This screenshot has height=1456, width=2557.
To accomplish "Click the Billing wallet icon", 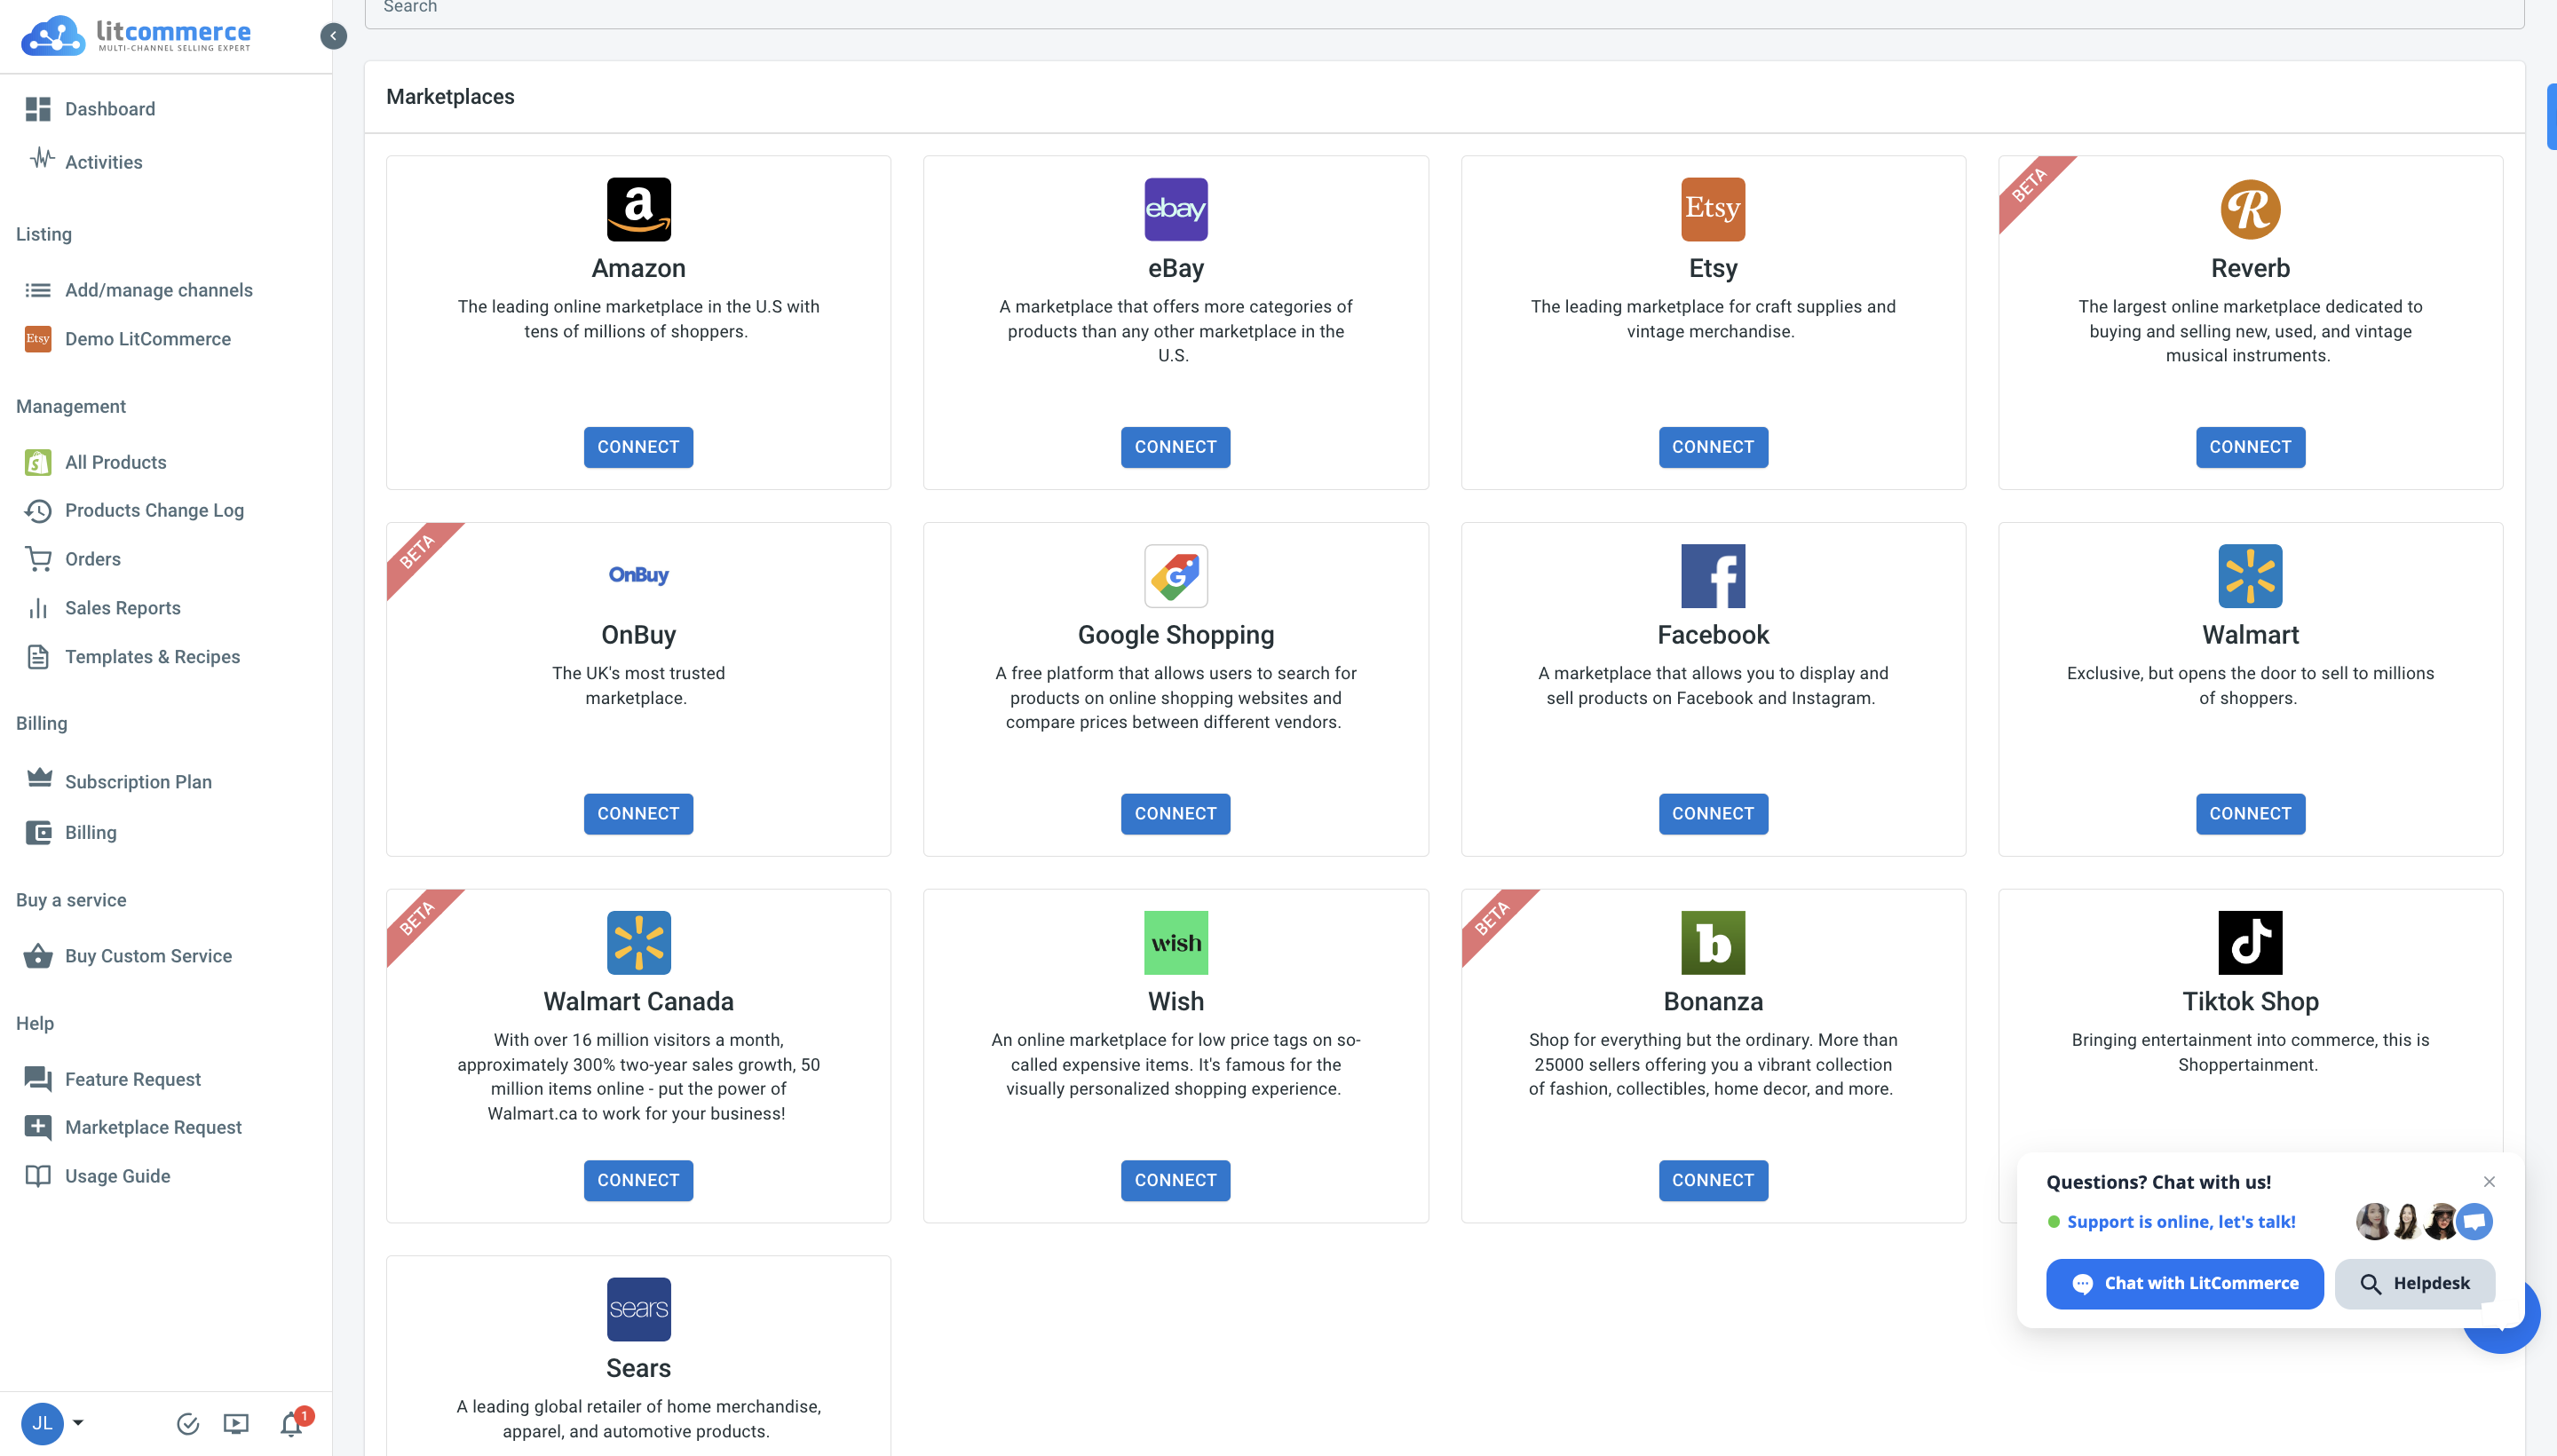I will click(x=38, y=832).
